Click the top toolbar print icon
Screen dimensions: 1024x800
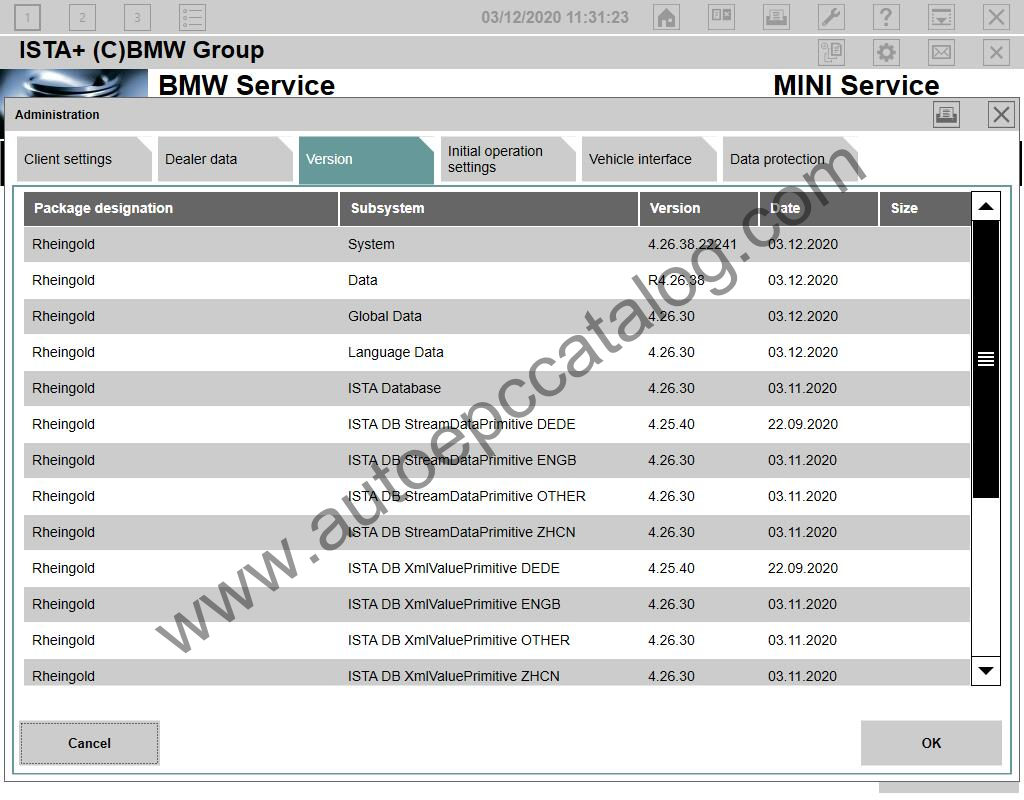click(776, 17)
